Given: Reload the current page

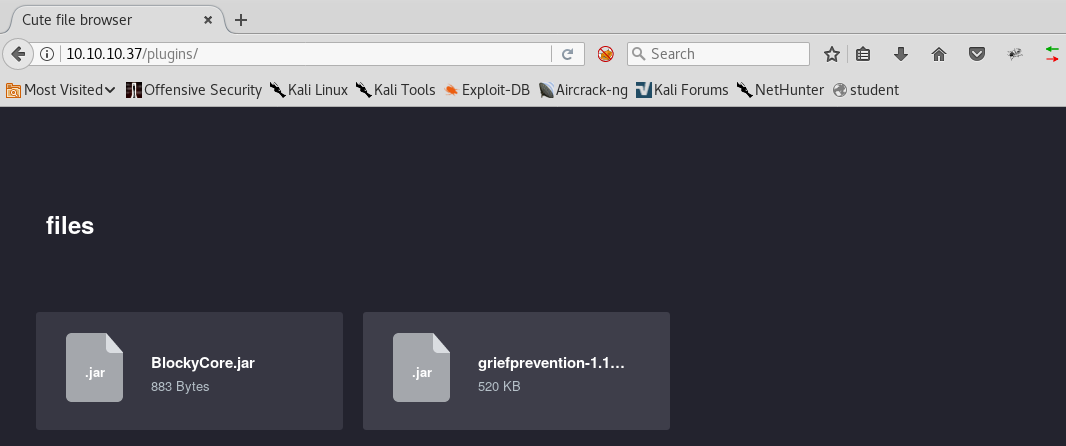Looking at the screenshot, I should (x=567, y=54).
